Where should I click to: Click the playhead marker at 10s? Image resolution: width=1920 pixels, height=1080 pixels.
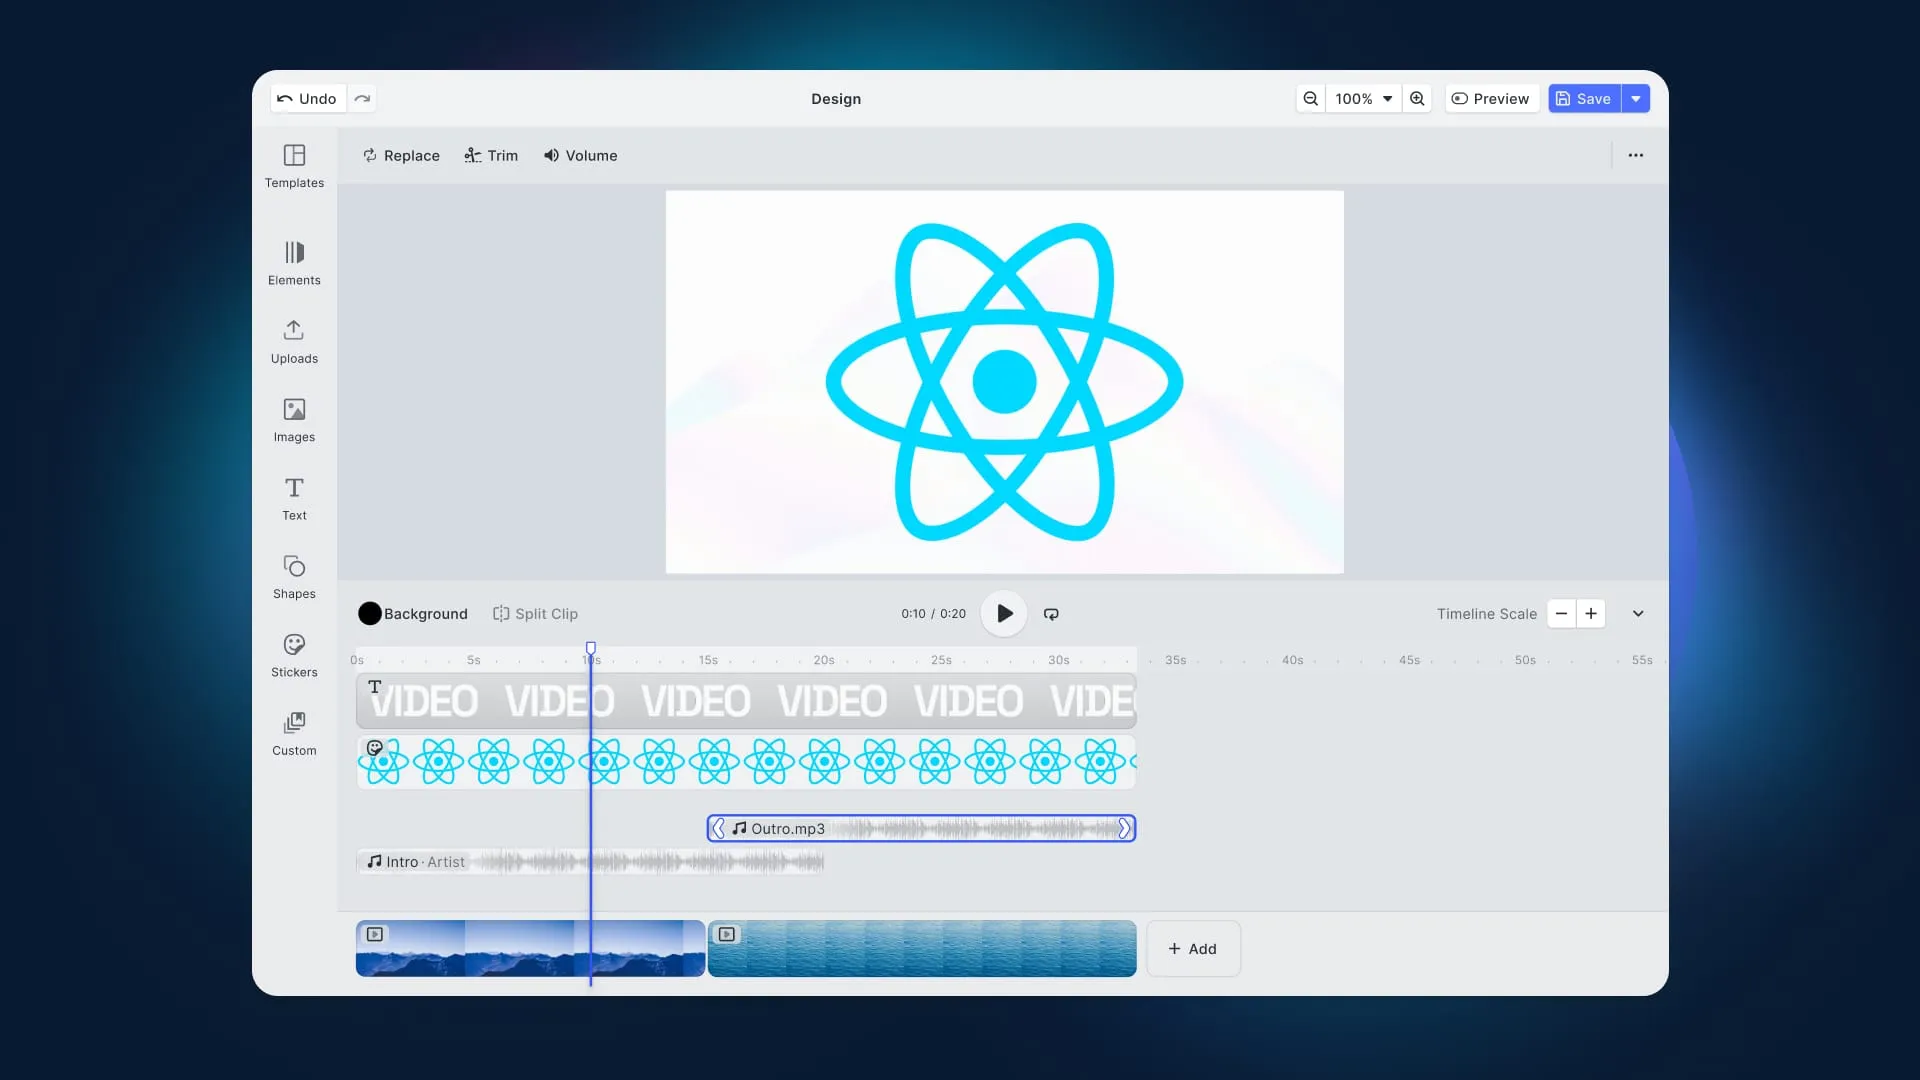pyautogui.click(x=591, y=648)
